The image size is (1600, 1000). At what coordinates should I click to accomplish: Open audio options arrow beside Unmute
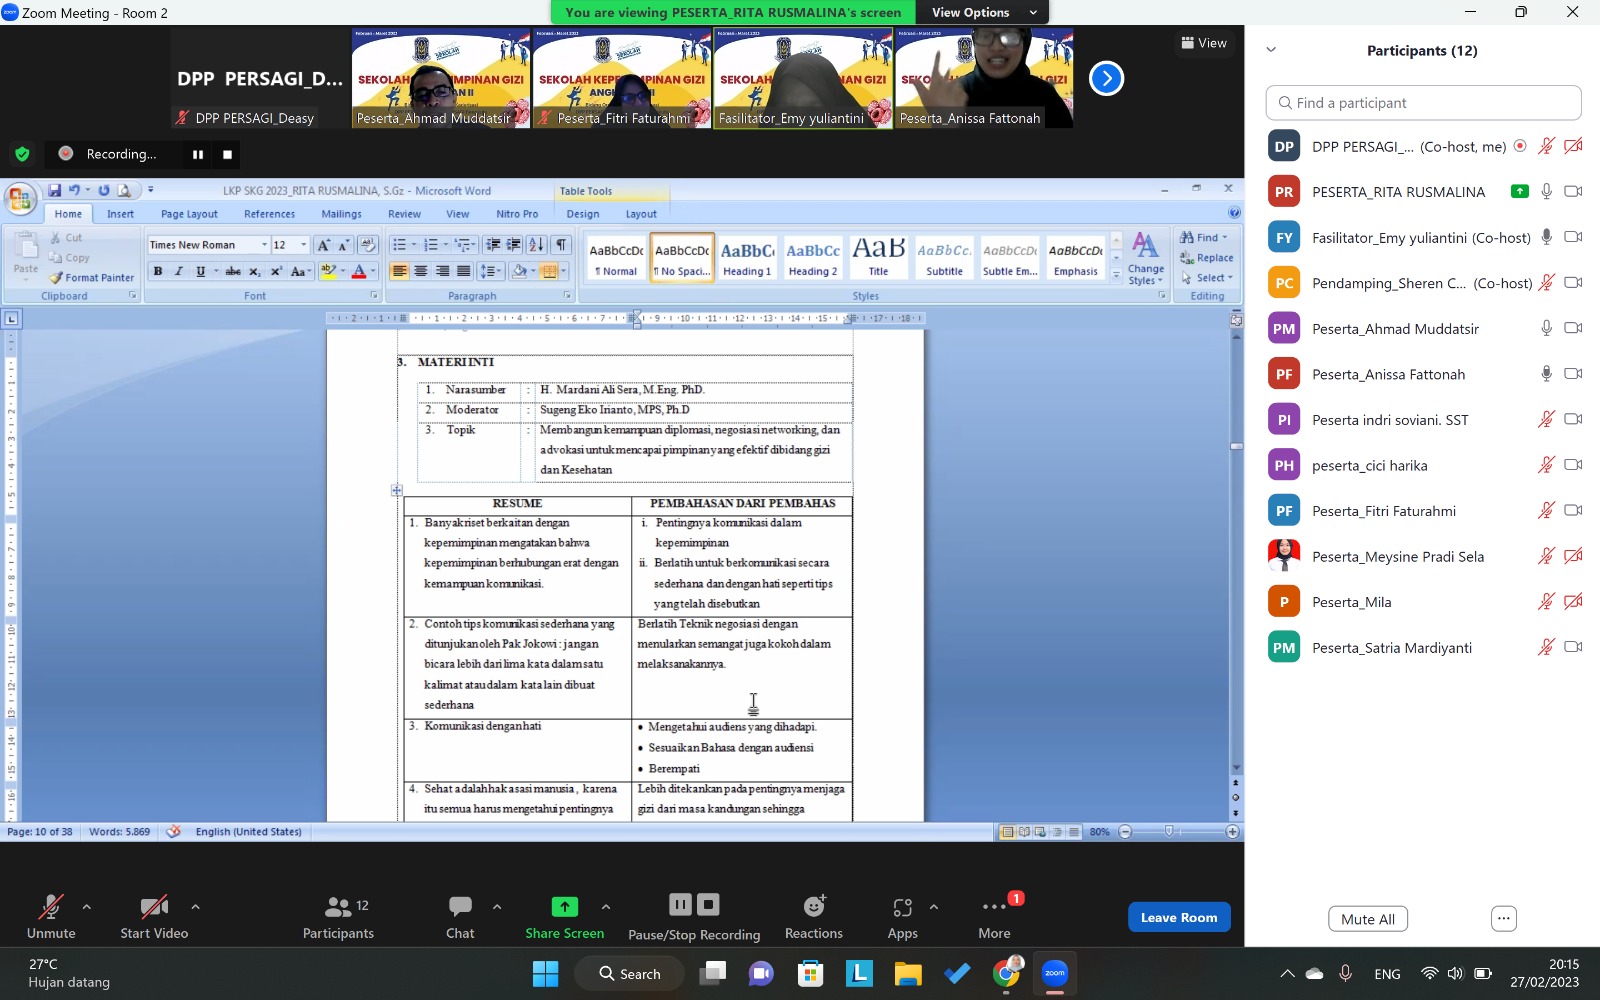coord(87,907)
